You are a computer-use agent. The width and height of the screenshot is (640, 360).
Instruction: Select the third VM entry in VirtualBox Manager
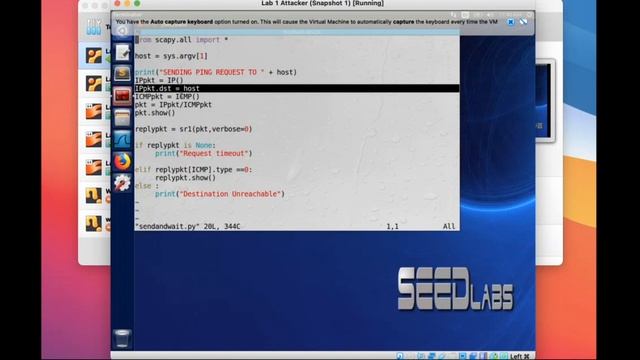95,111
